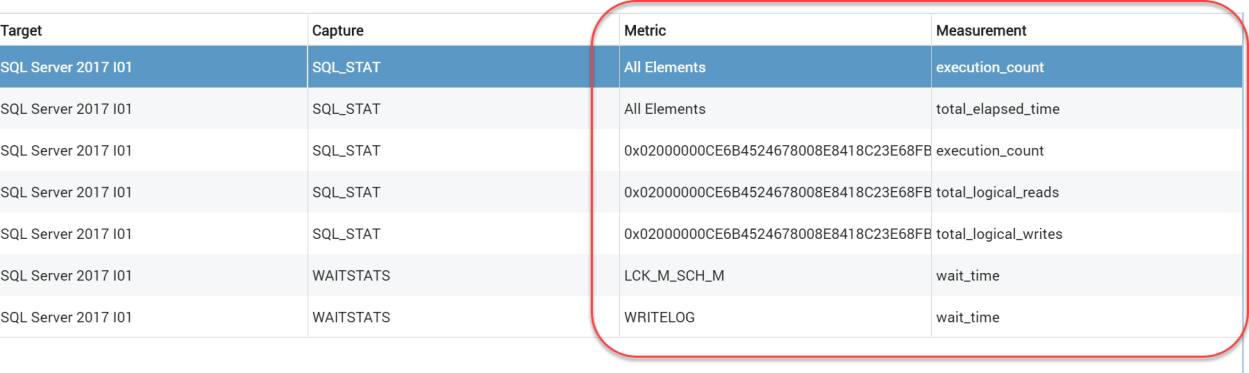The image size is (1249, 373).
Task: Click SQL Server 2017 I01 in first row
Action: click(x=66, y=68)
